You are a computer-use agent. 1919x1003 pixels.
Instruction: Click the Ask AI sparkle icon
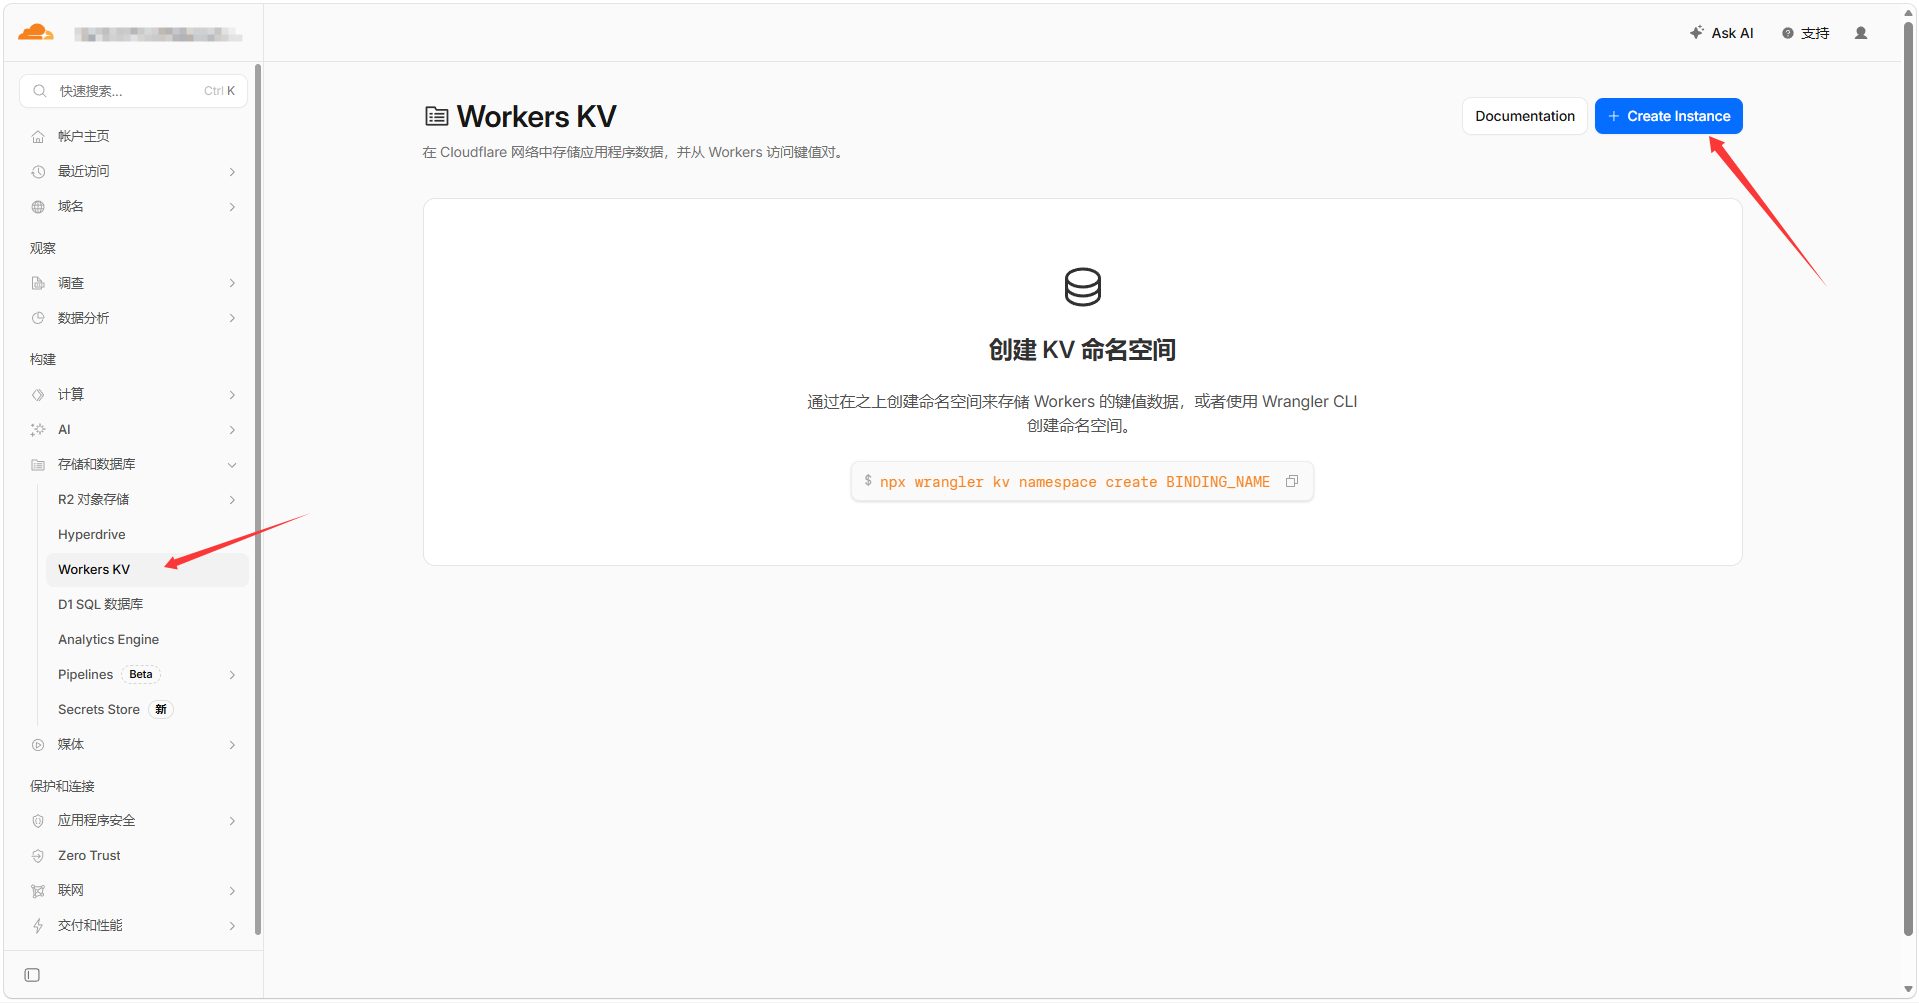[1697, 32]
